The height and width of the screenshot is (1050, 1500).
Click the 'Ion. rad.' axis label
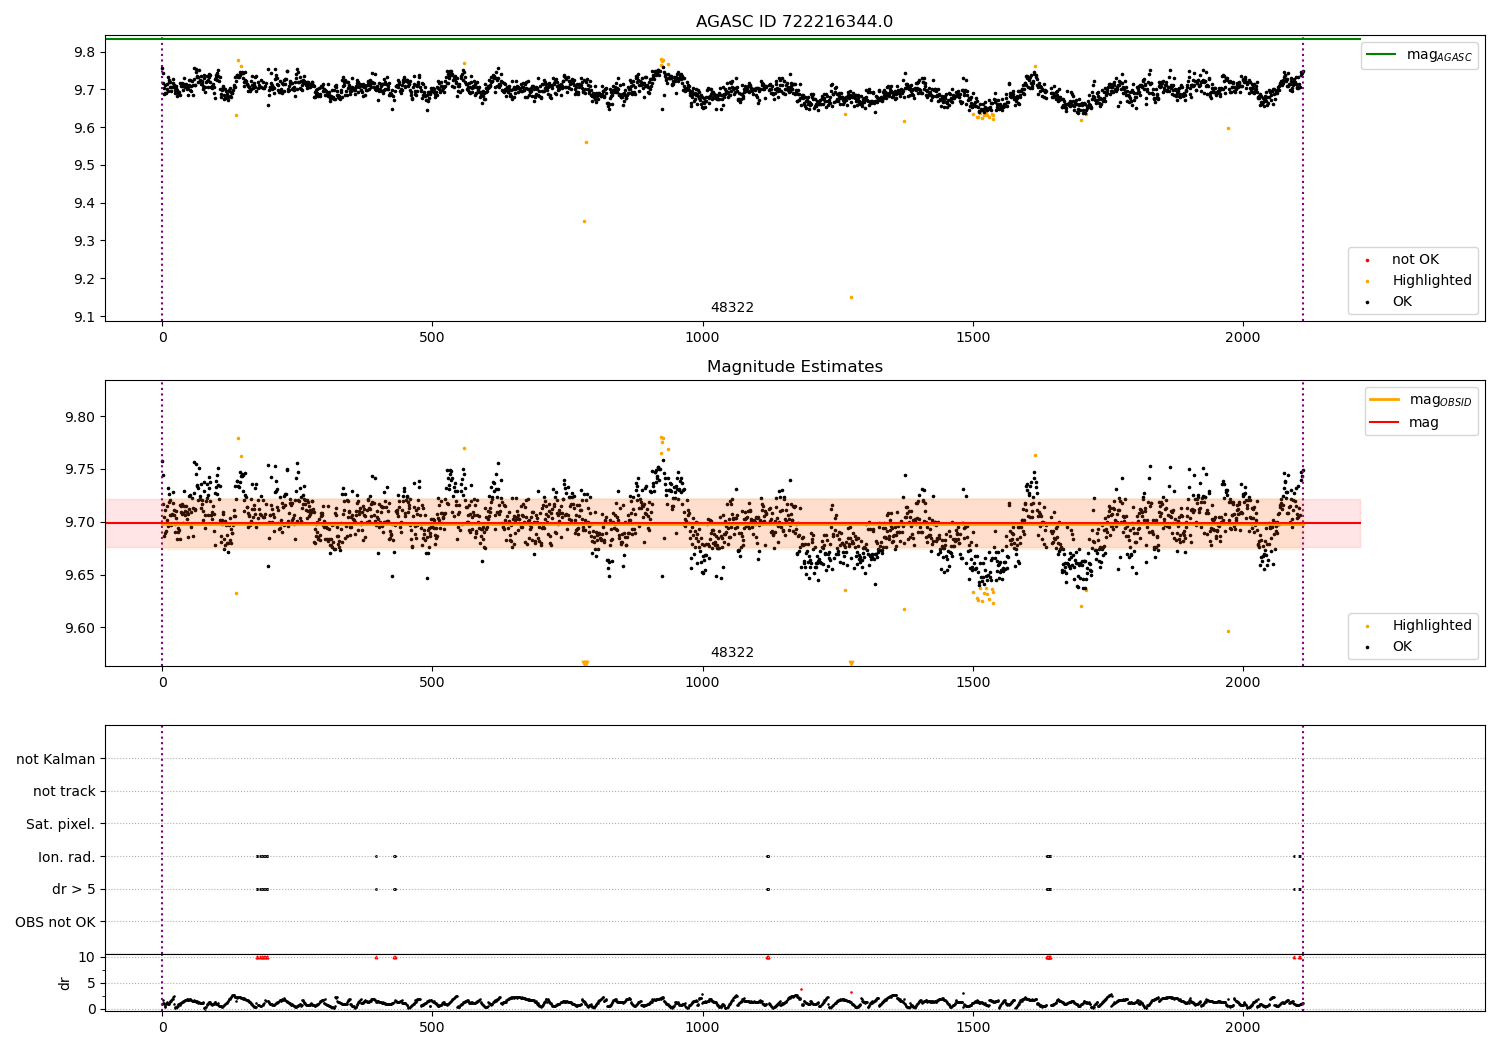[67, 857]
